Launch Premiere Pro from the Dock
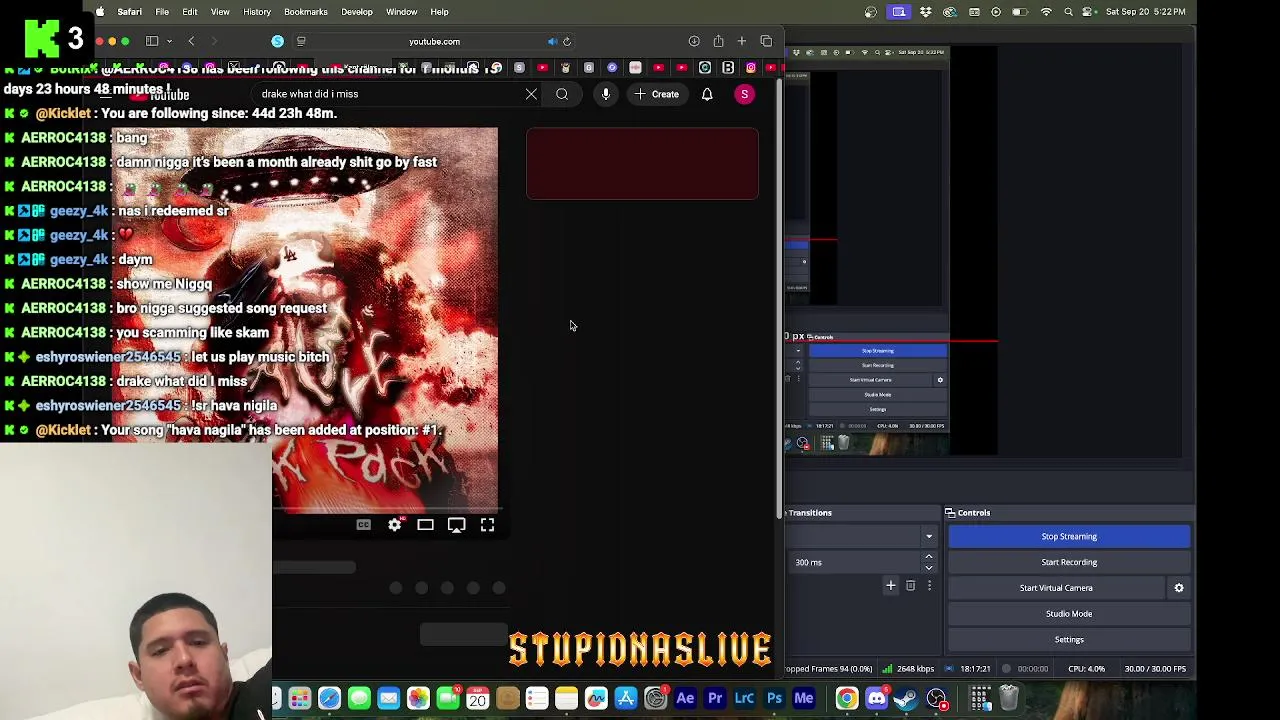 point(715,698)
